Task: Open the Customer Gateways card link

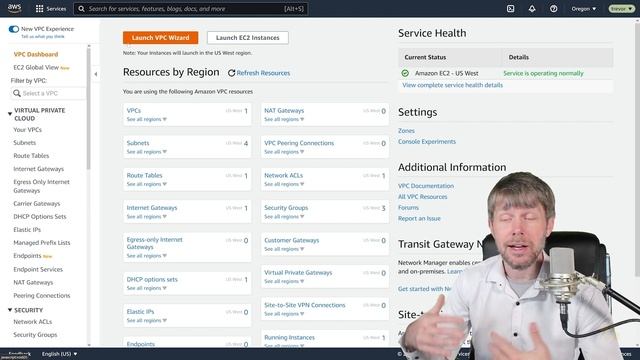Action: coord(291,240)
